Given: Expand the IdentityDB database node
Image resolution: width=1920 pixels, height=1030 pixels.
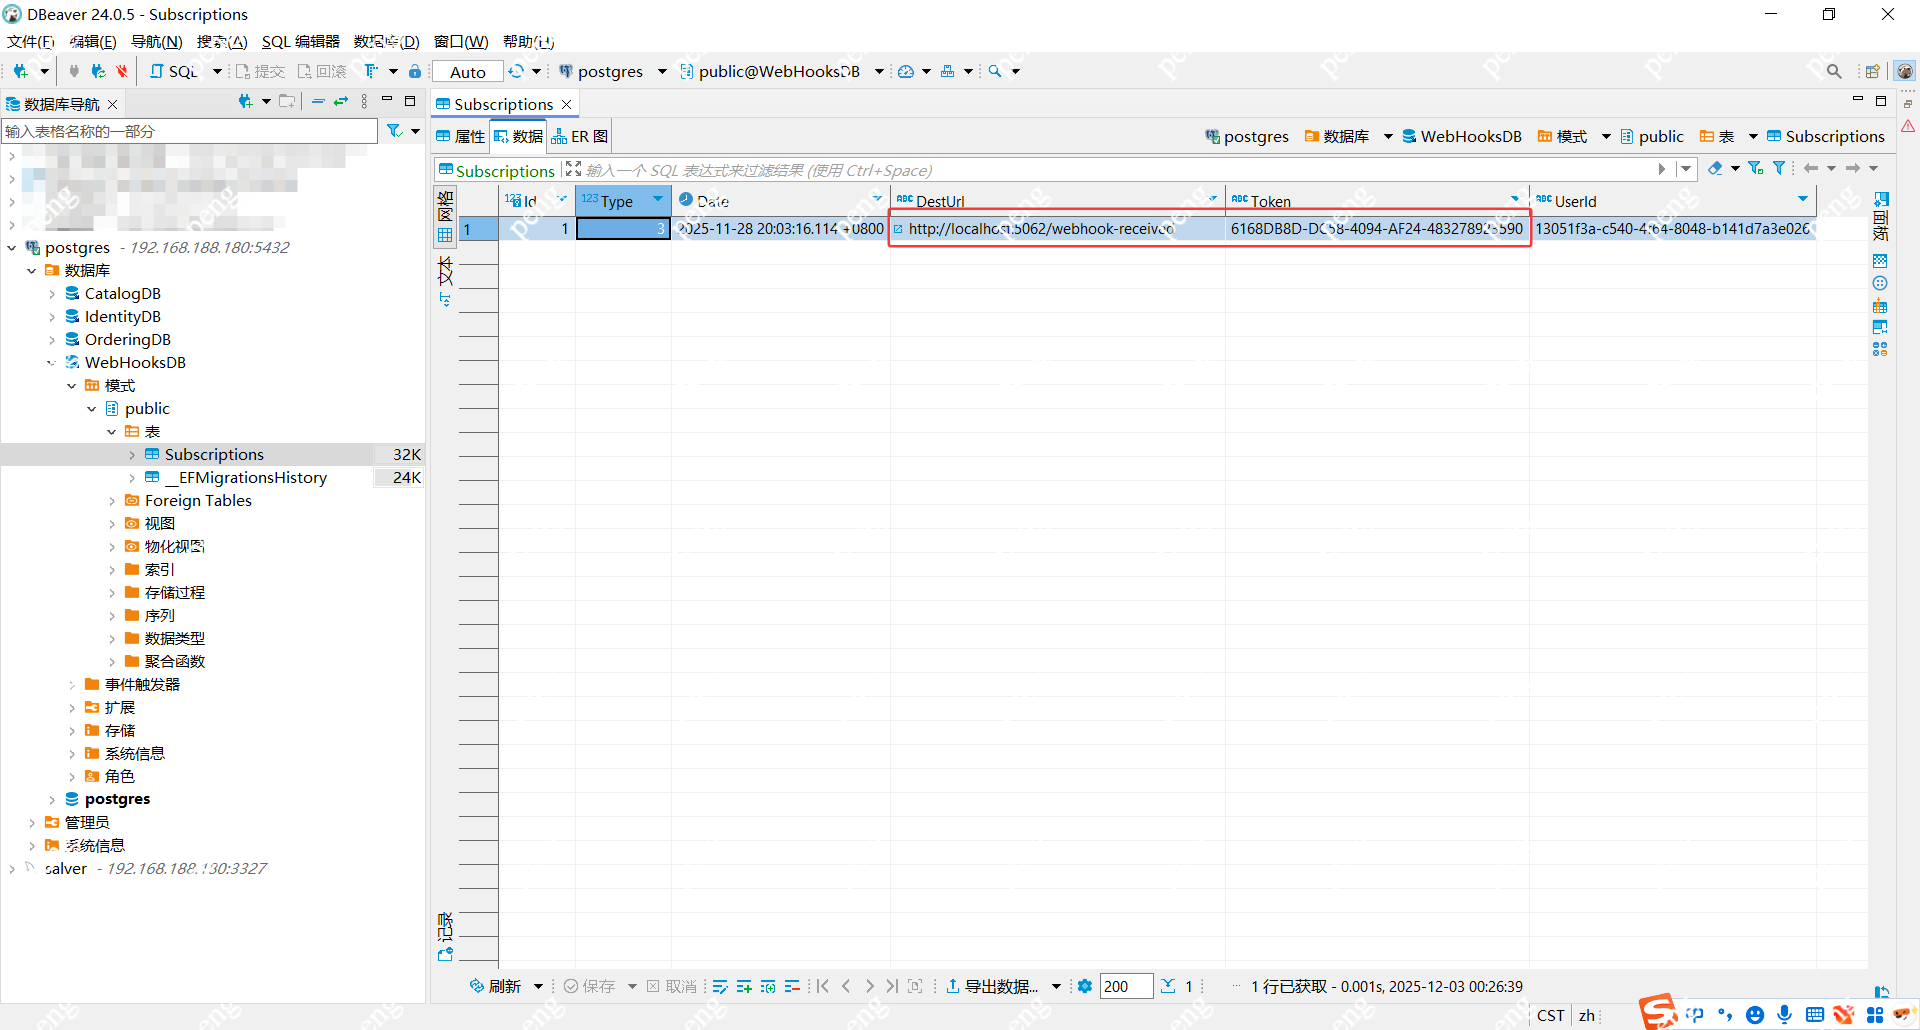Looking at the screenshot, I should coord(52,317).
